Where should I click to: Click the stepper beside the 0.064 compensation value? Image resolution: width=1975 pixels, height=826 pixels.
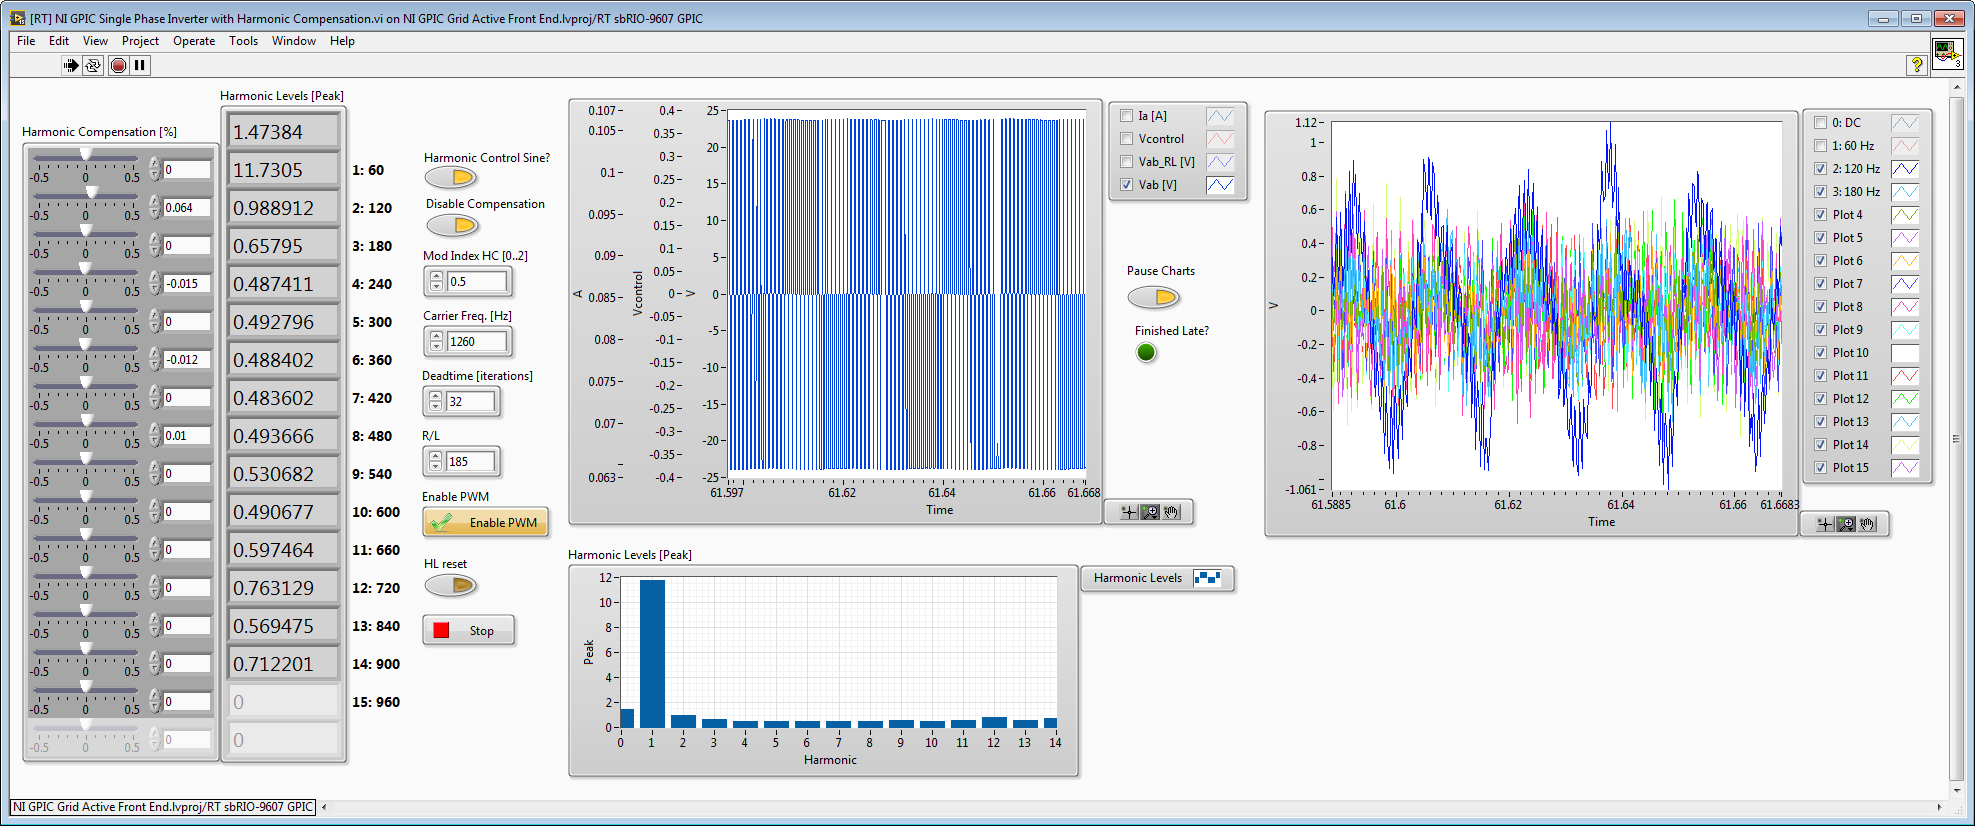point(155,208)
